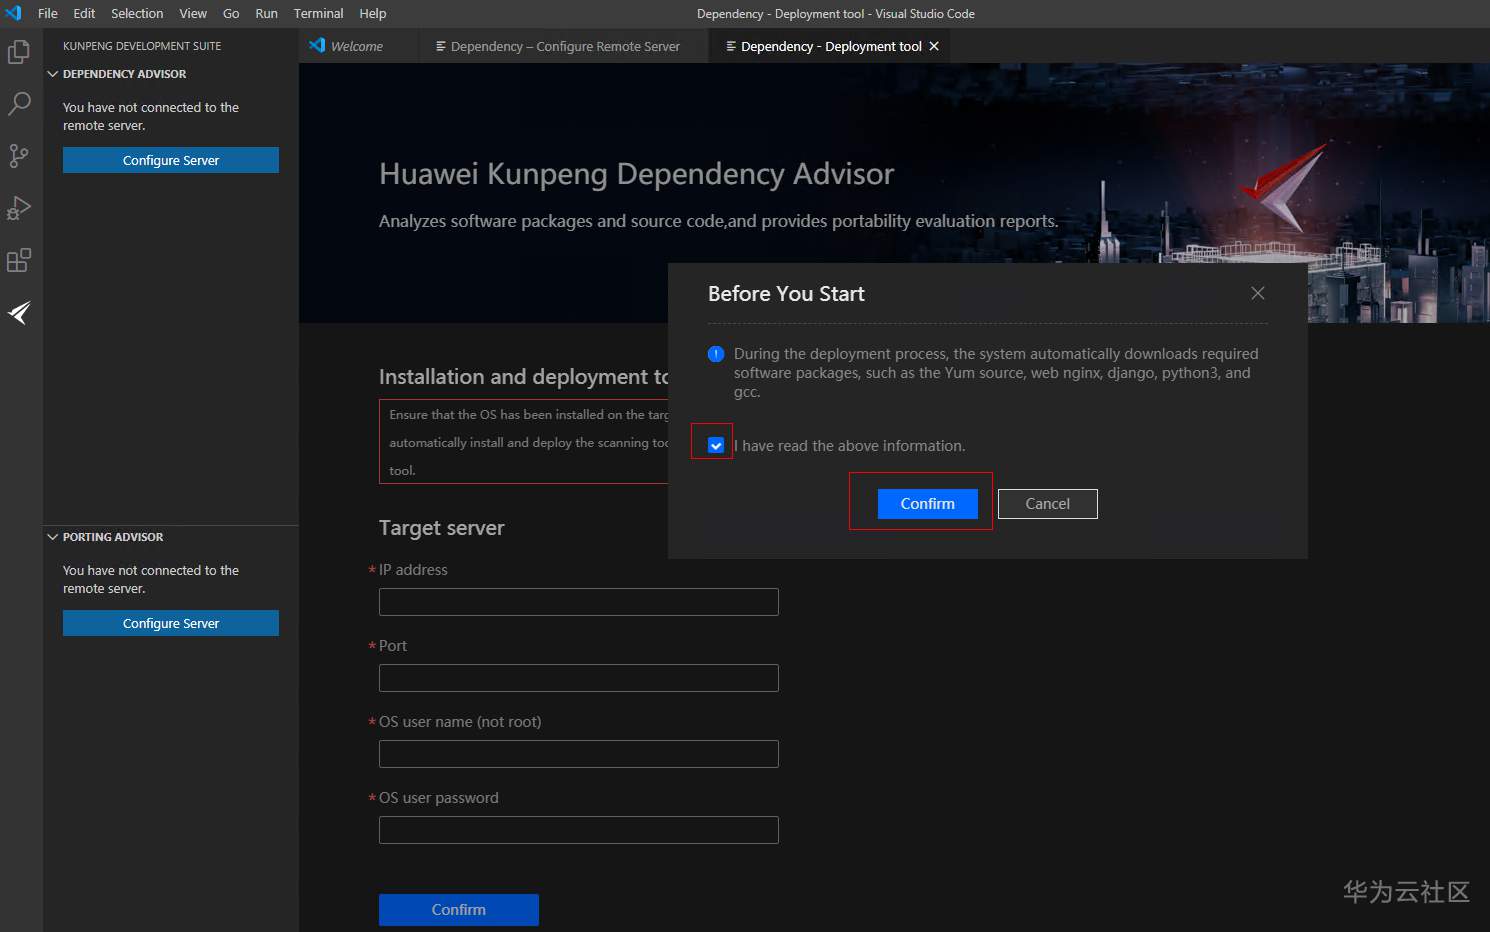Viewport: 1490px width, 932px height.
Task: Focus the Port input field
Action: coord(579,678)
